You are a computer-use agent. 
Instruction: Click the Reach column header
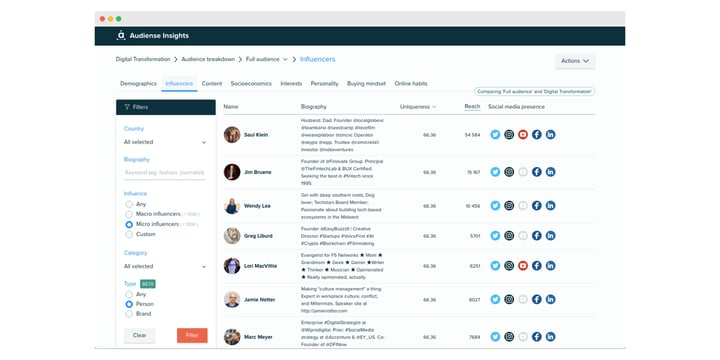click(472, 107)
